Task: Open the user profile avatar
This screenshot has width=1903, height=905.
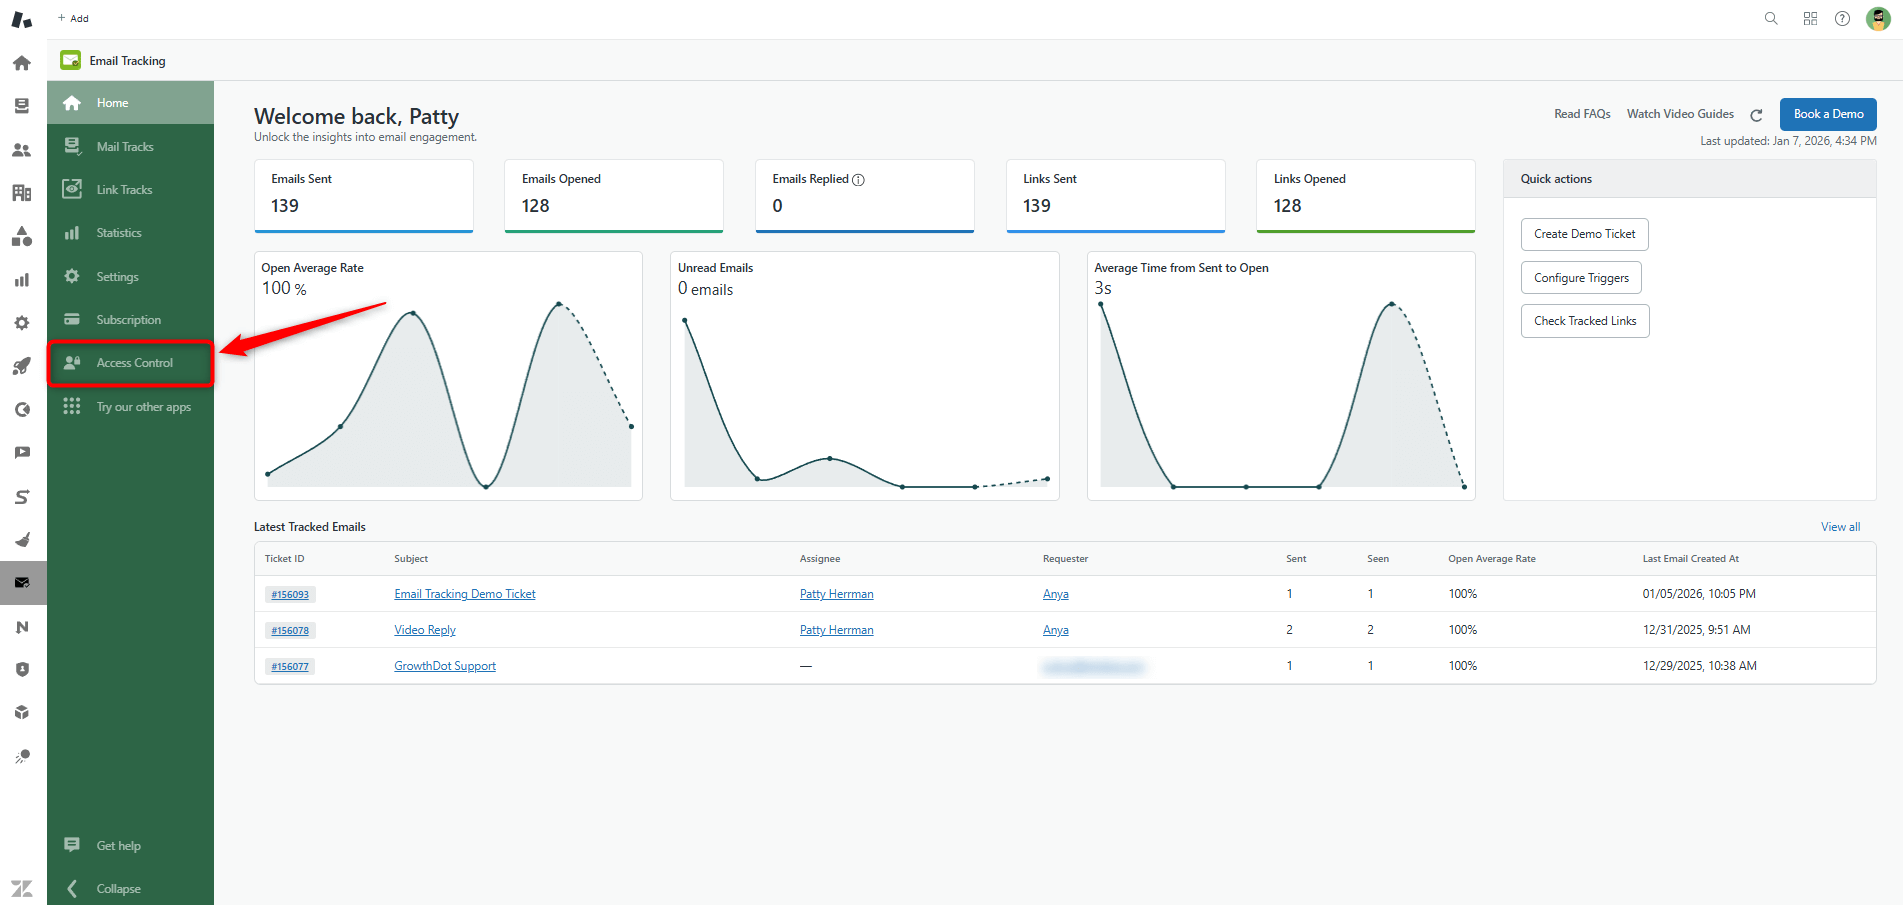Action: (x=1877, y=19)
